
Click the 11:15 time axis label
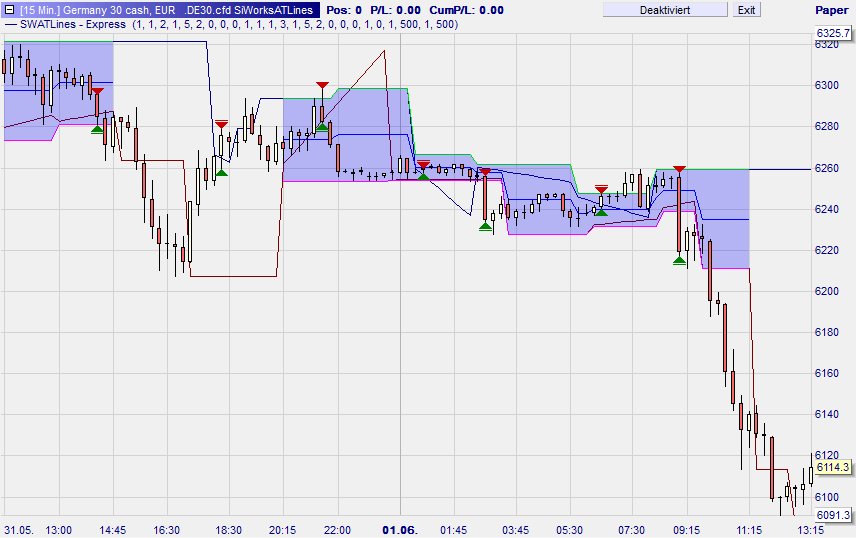(x=749, y=530)
